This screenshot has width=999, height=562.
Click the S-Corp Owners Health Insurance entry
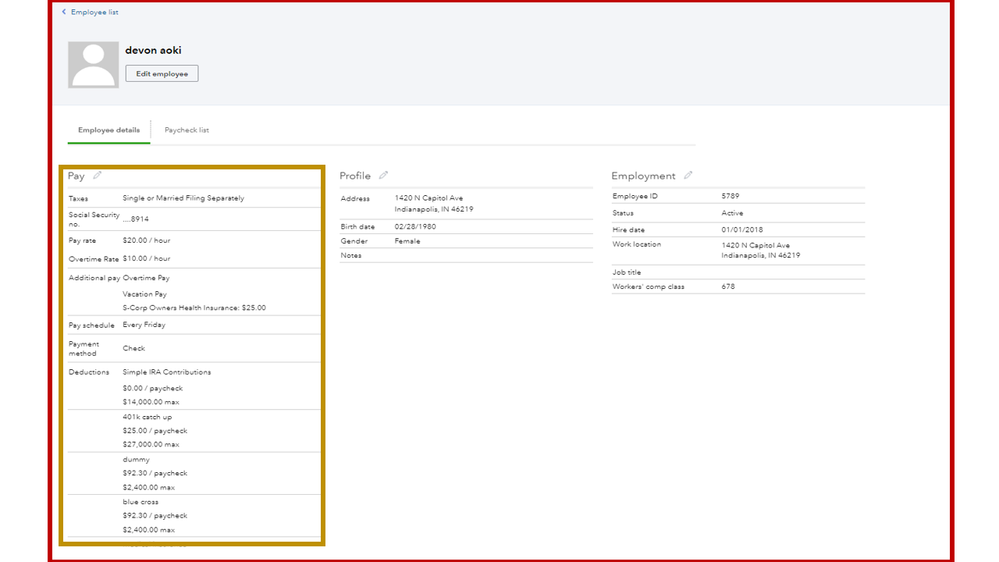click(x=194, y=308)
